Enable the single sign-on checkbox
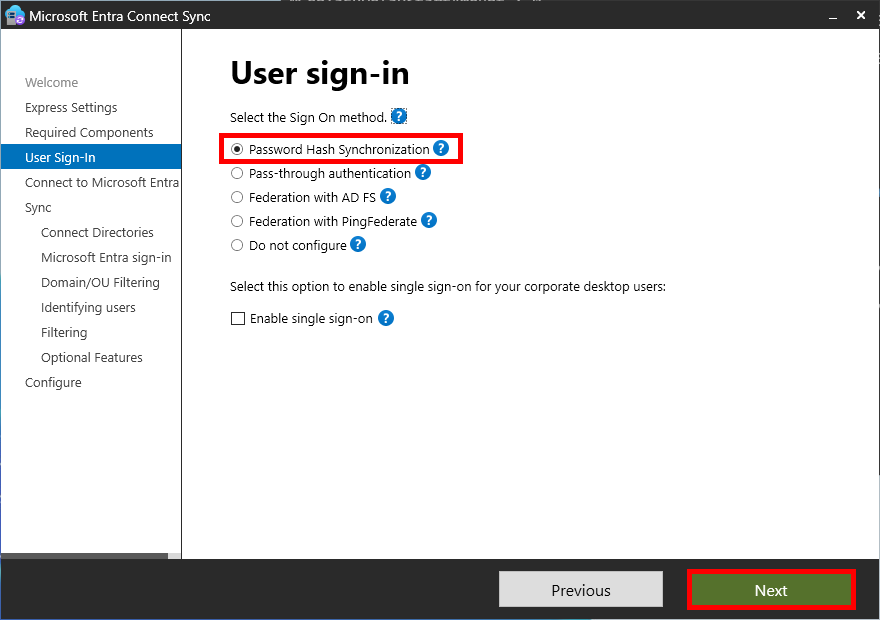 click(x=237, y=319)
